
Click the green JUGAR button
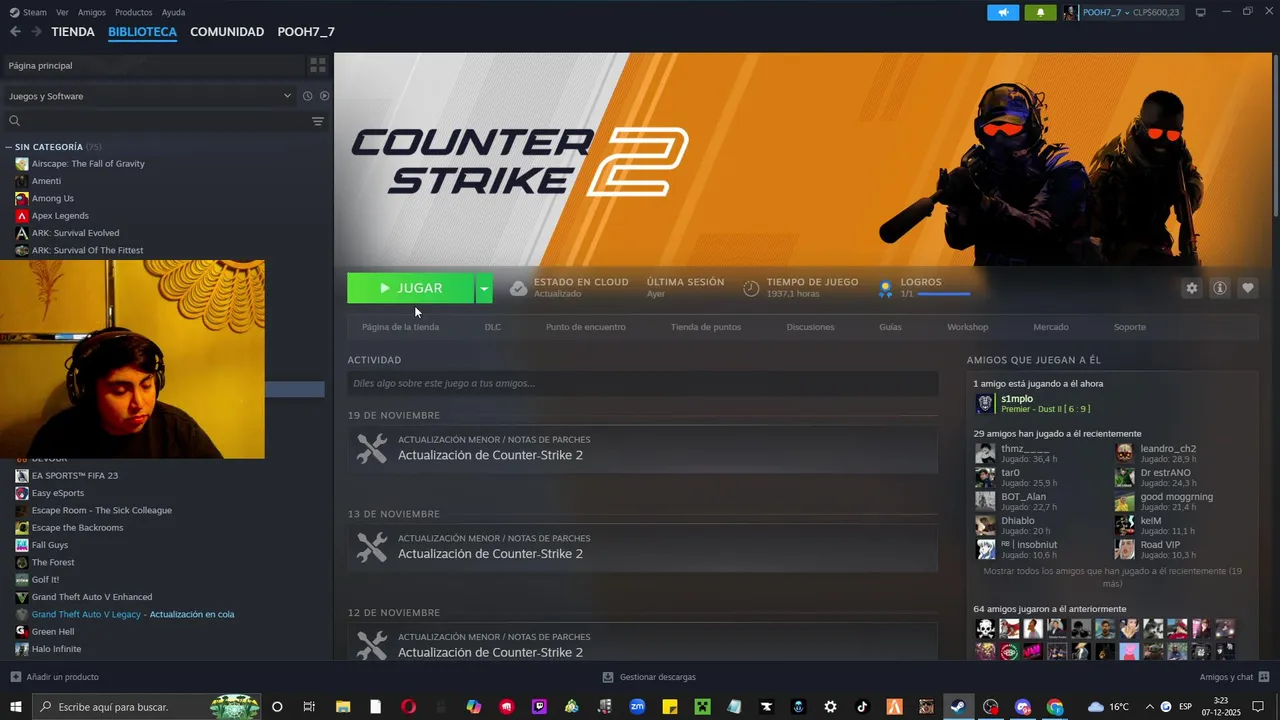pyautogui.click(x=411, y=288)
